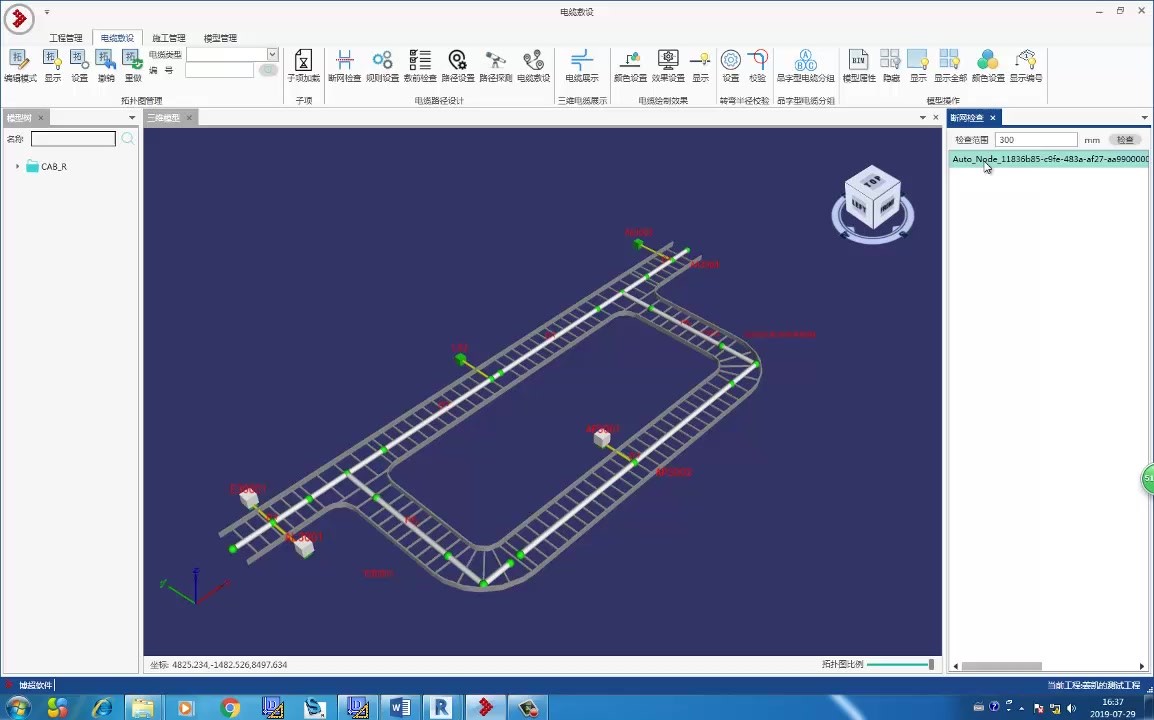Switch to the 工程管理 ribbon tab
1154x720 pixels.
[x=66, y=38]
